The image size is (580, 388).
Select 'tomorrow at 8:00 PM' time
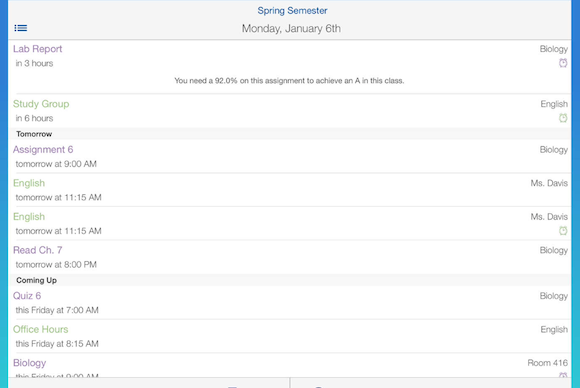coord(56,264)
